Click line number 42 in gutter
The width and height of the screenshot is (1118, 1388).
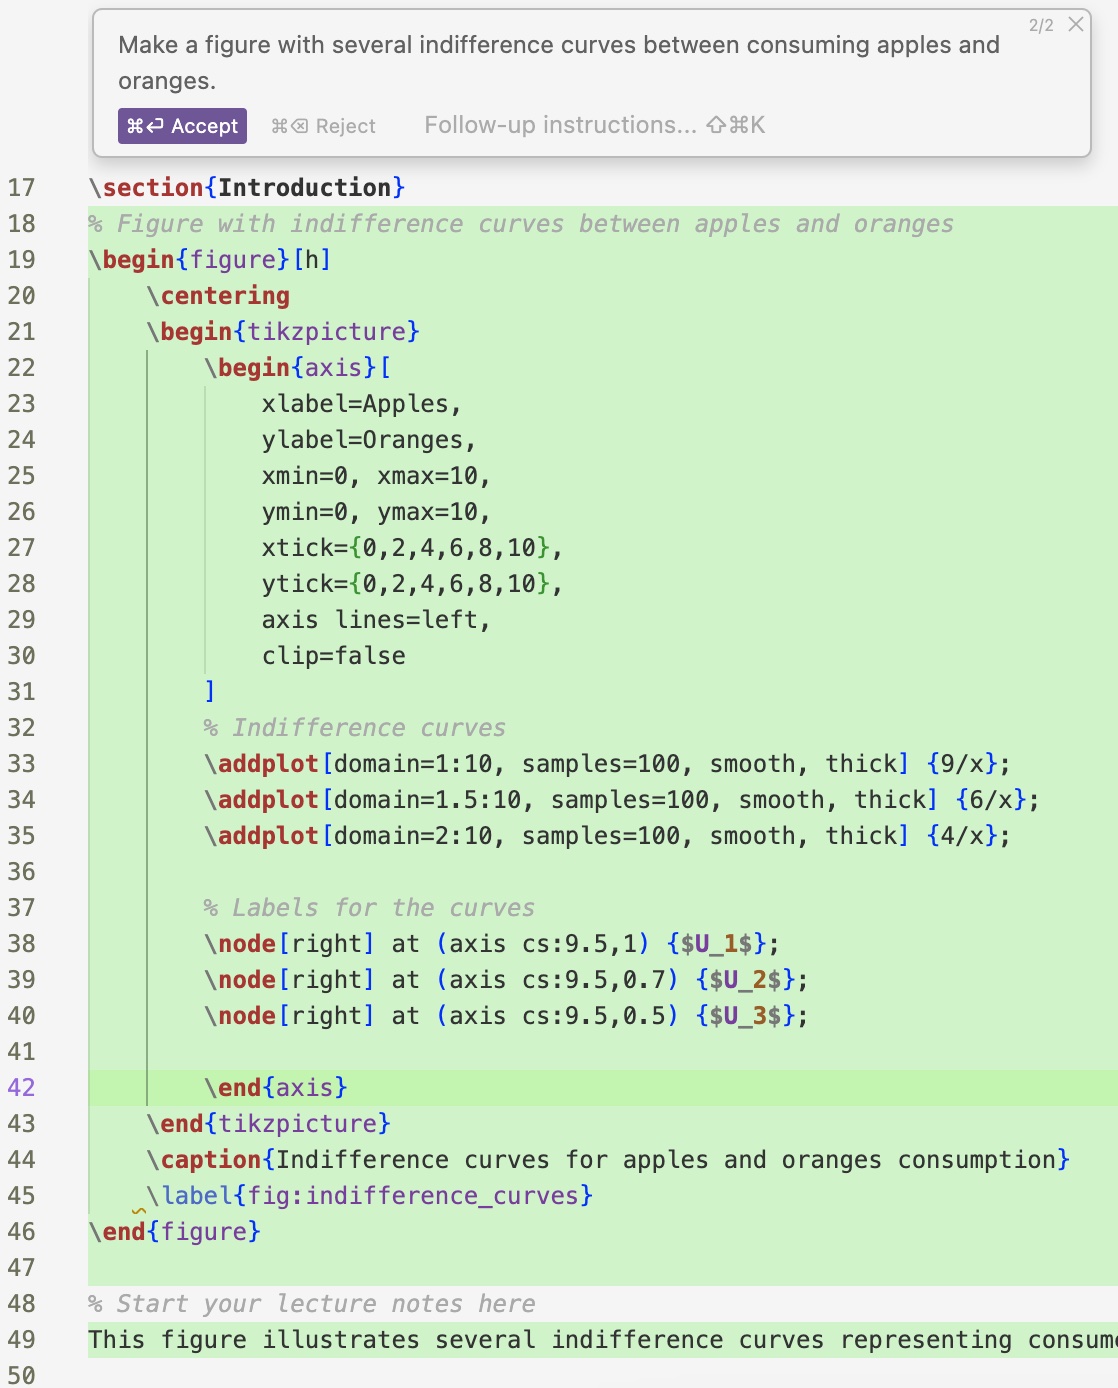click(21, 1088)
